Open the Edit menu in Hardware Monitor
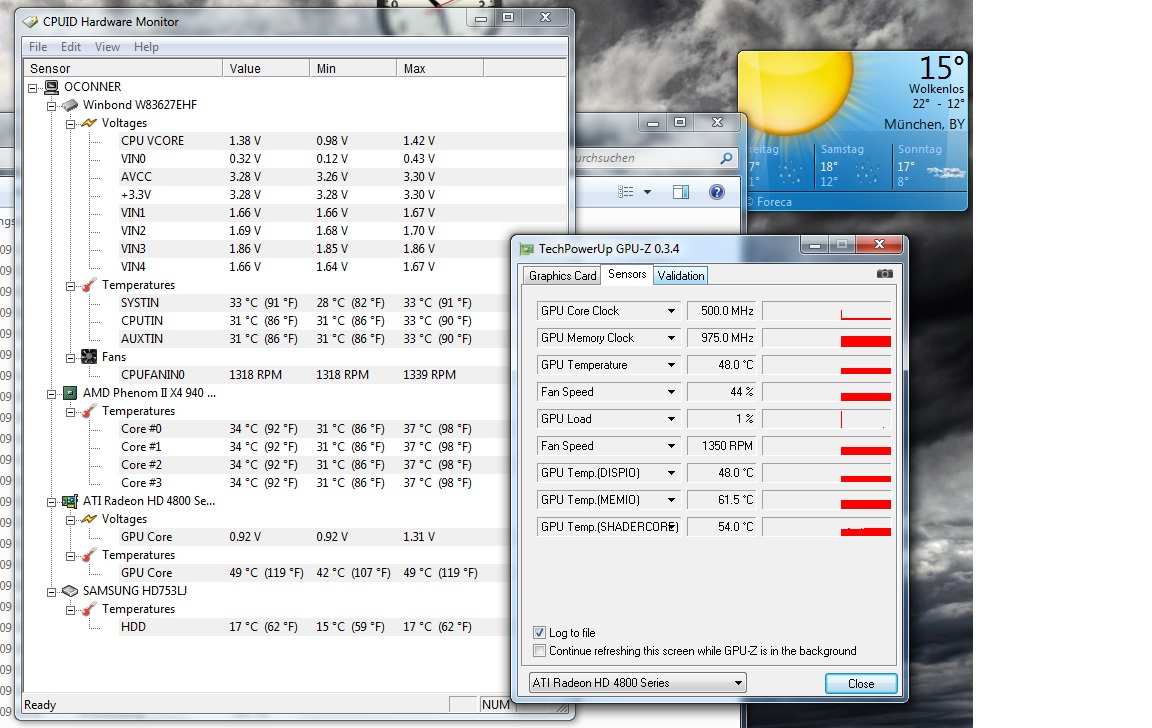This screenshot has width=1152, height=728. pyautogui.click(x=71, y=47)
